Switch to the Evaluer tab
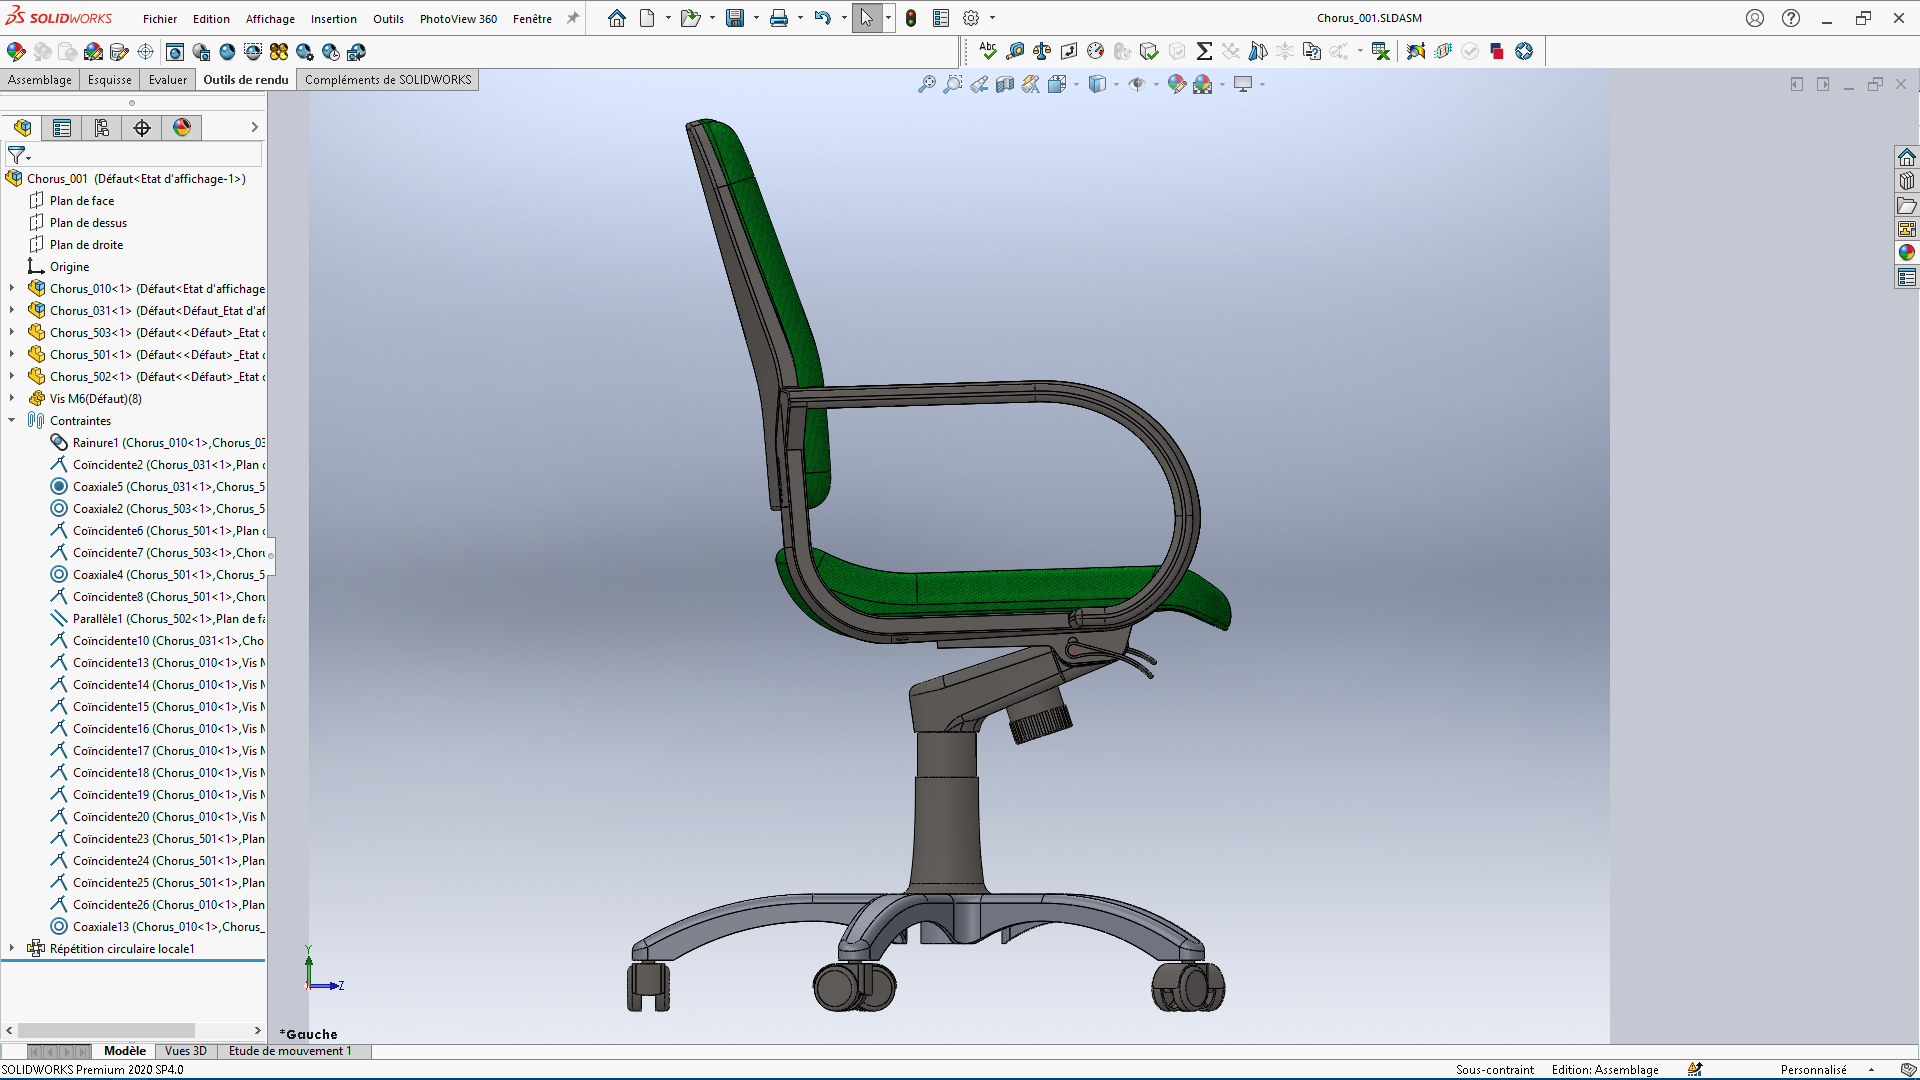The image size is (1920, 1080). coord(168,80)
